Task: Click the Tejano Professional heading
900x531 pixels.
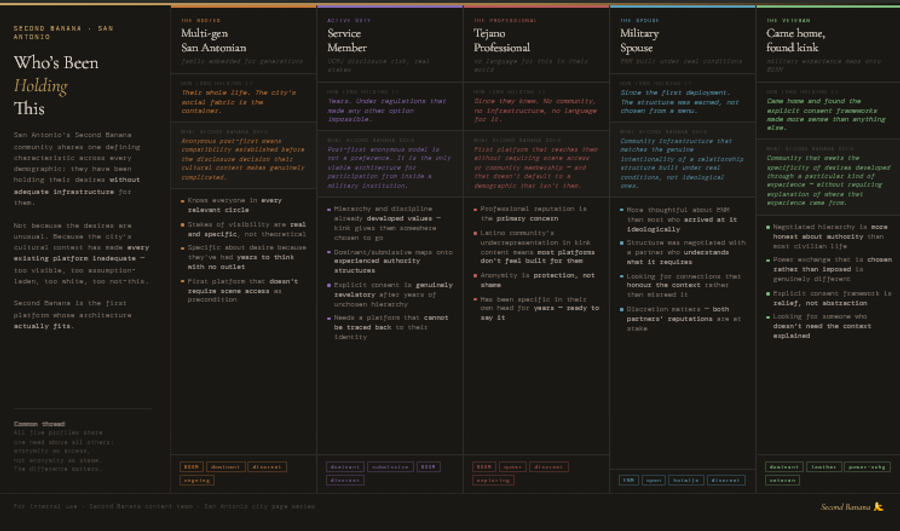Action: tap(502, 40)
